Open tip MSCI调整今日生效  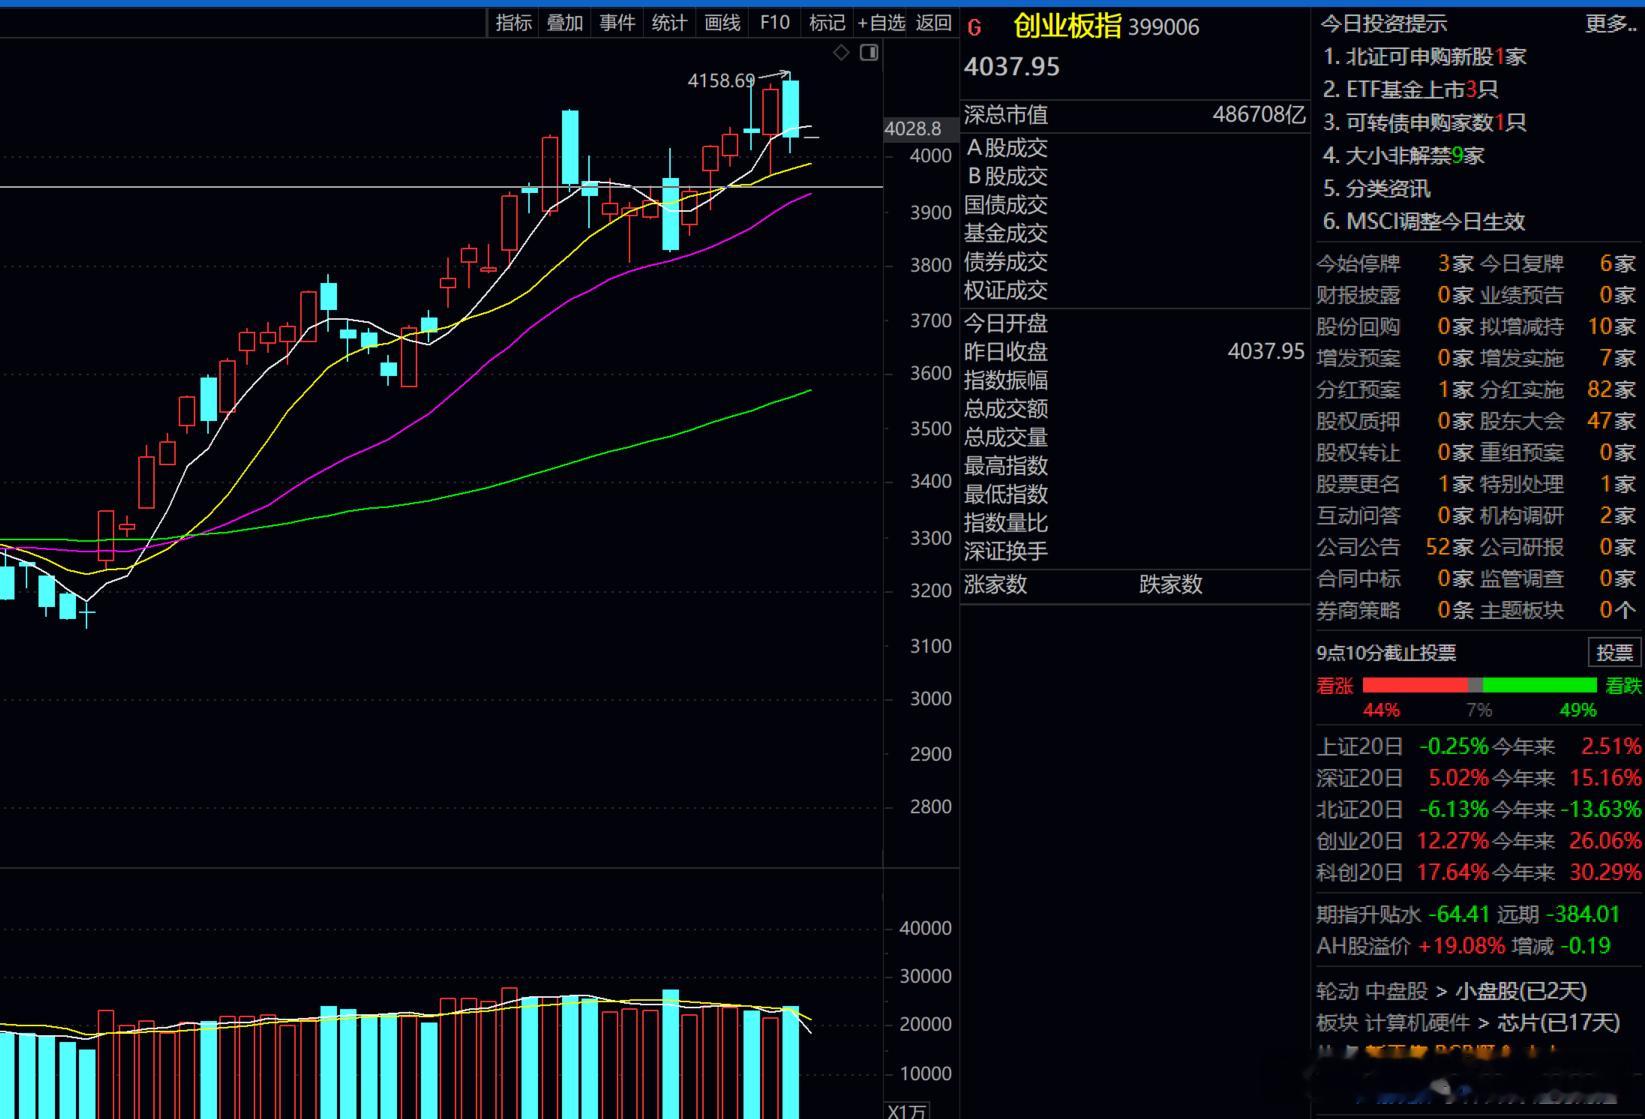pyautogui.click(x=1424, y=222)
